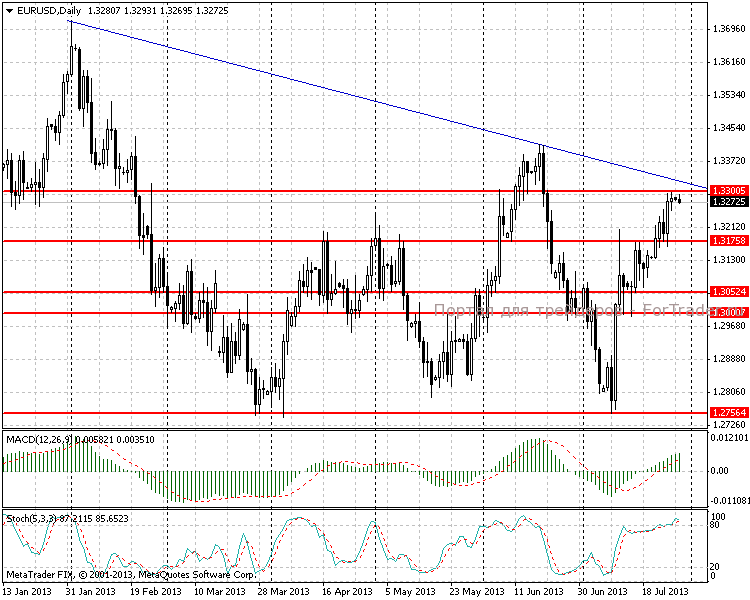Click 1.28880 on the price axis
This screenshot has width=750, height=600.
click(x=729, y=359)
